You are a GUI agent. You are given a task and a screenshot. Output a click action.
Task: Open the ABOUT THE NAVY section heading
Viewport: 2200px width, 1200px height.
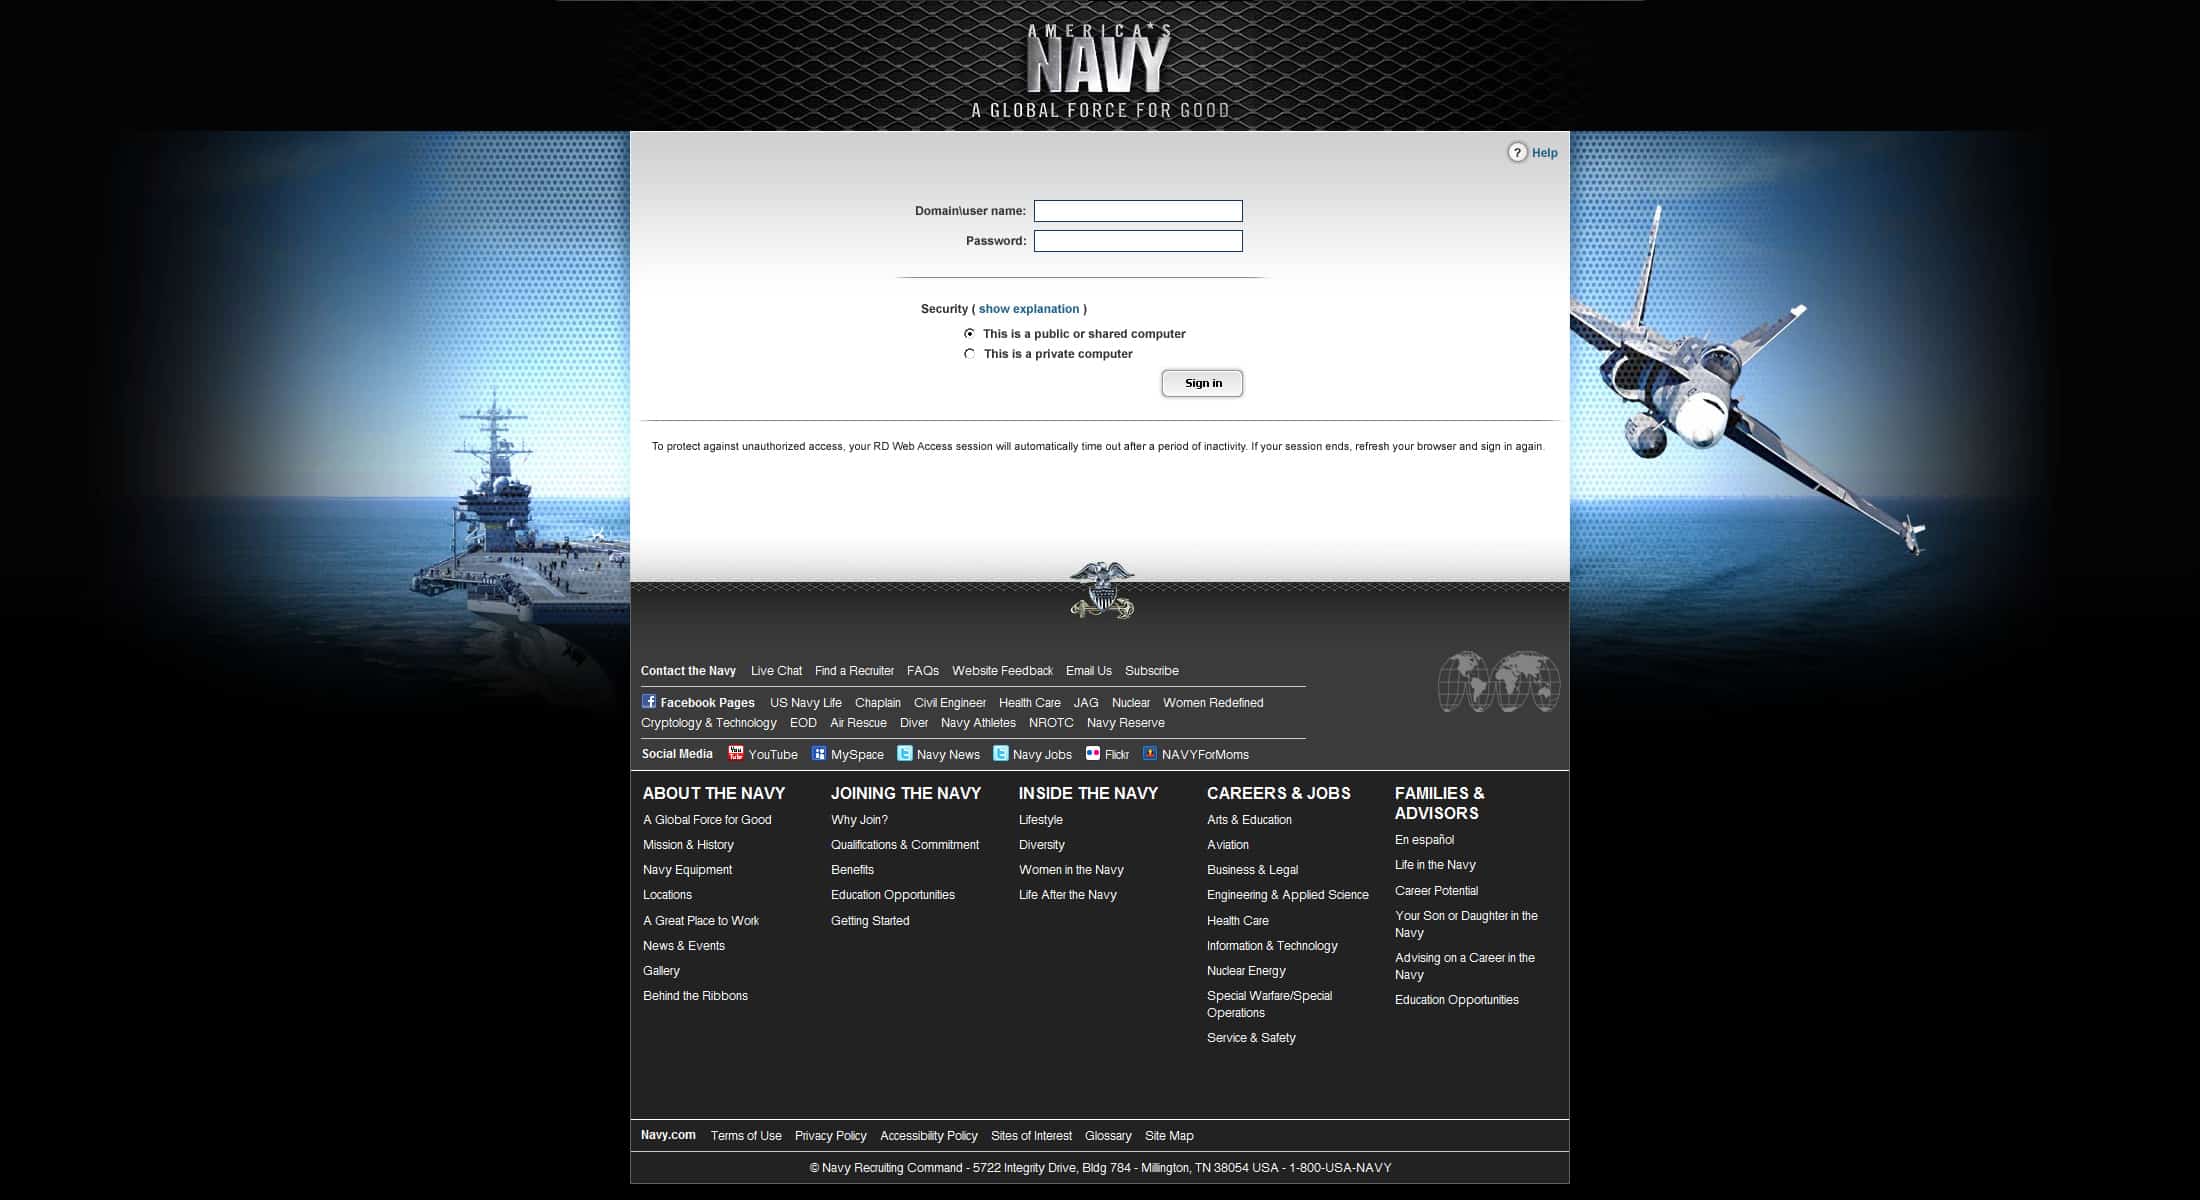(x=714, y=793)
